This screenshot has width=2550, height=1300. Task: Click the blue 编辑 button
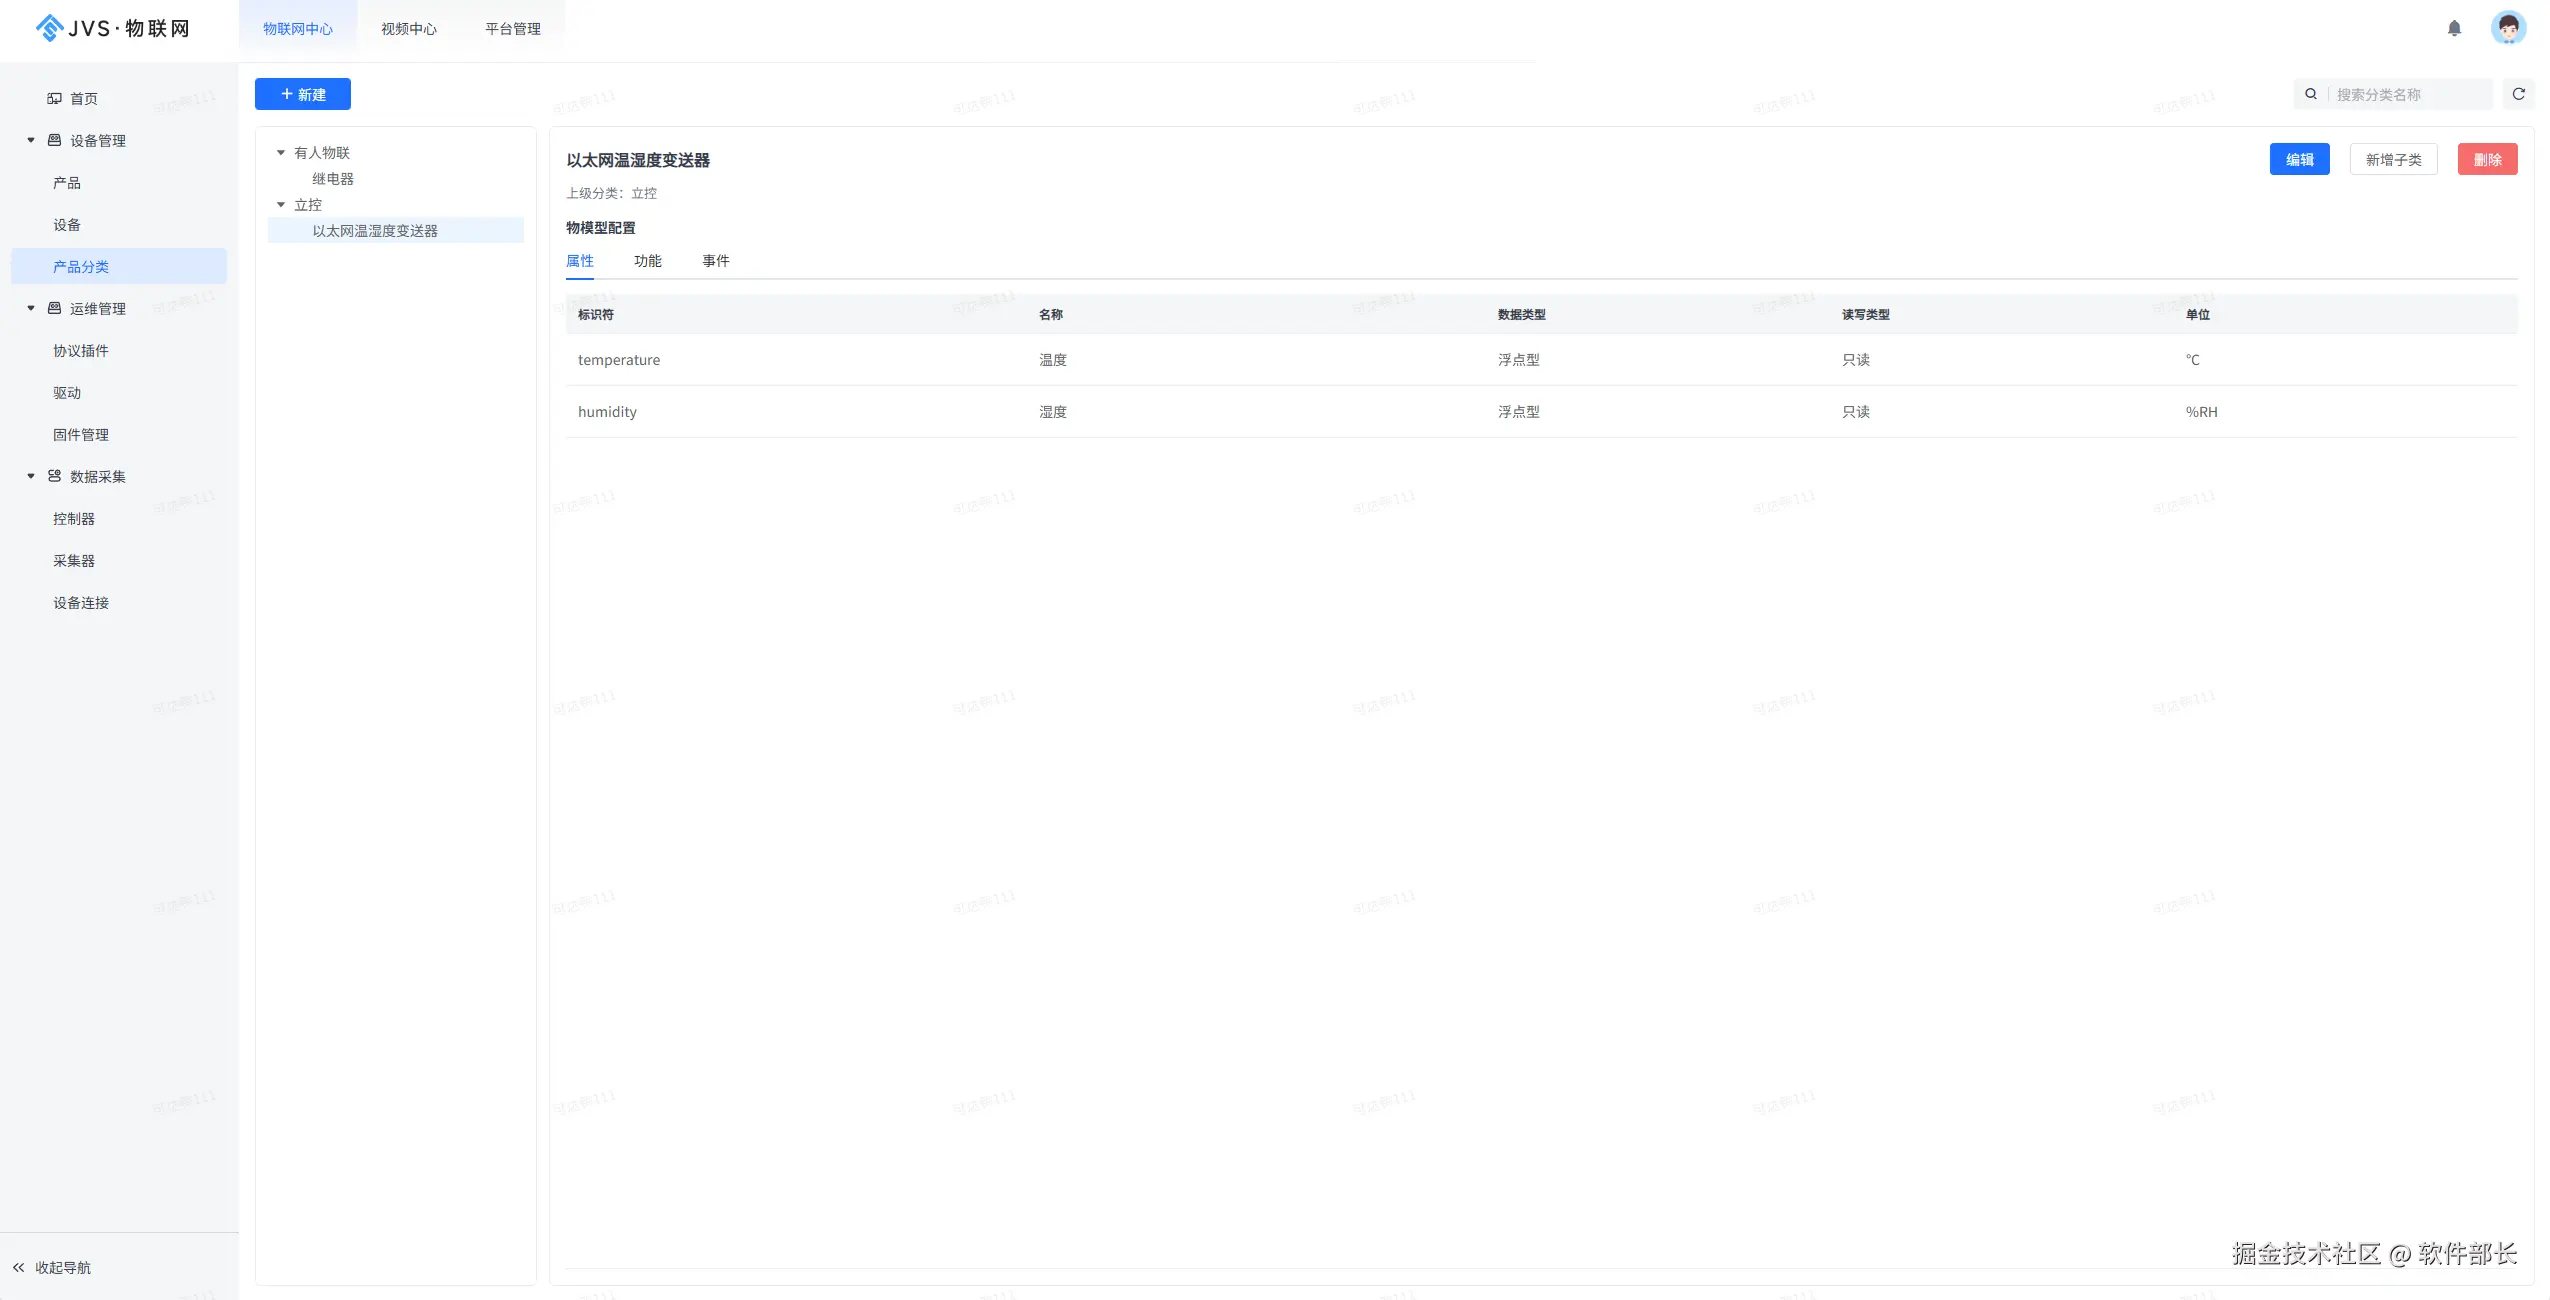click(x=2299, y=159)
